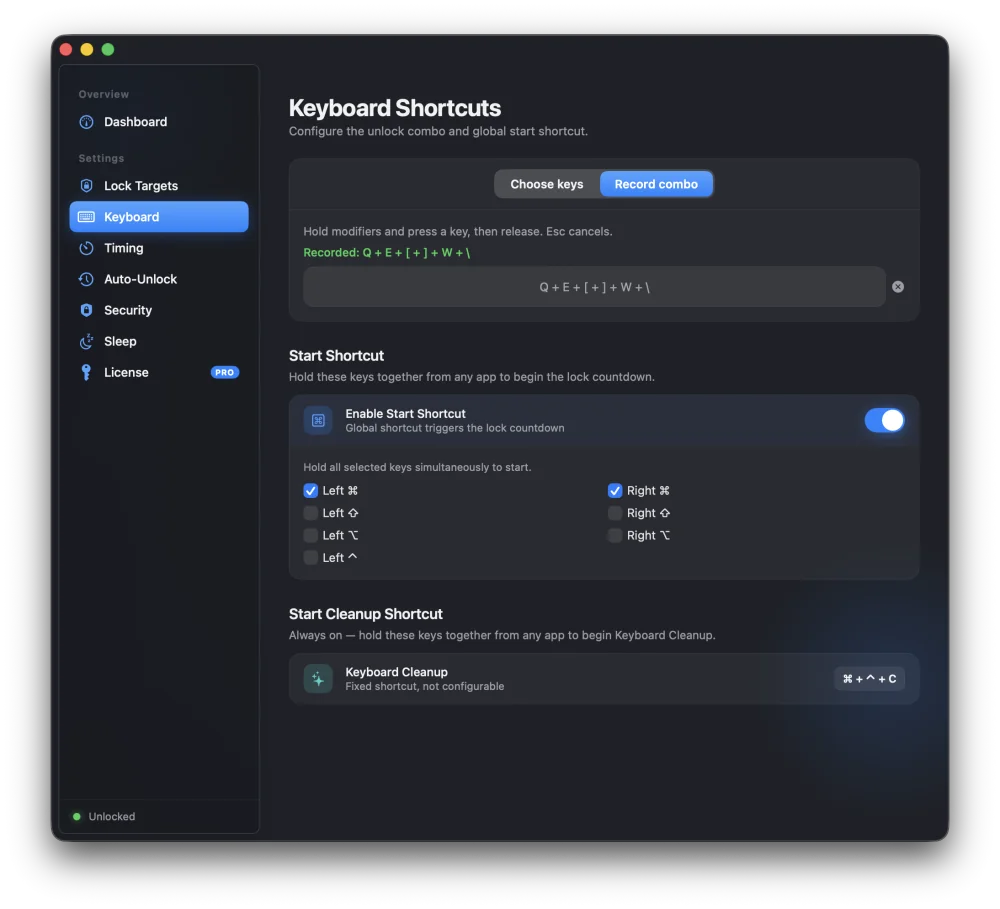Screen dimensions: 1000x909
Task: Click the green Recorded combo text
Action: coord(386,253)
